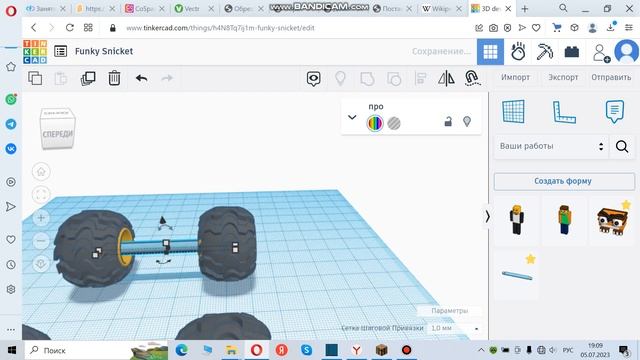
Task: Collapse the про shape inspector panel
Action: [352, 117]
